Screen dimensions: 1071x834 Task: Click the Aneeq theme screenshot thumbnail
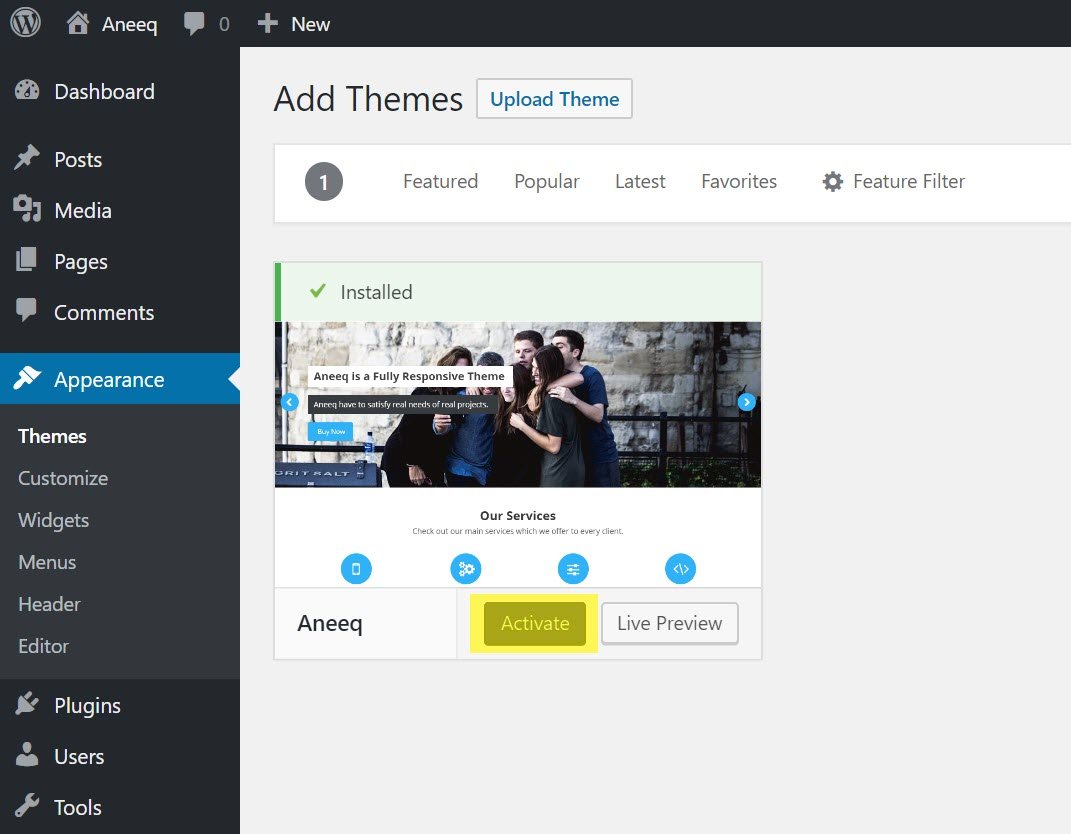click(518, 454)
